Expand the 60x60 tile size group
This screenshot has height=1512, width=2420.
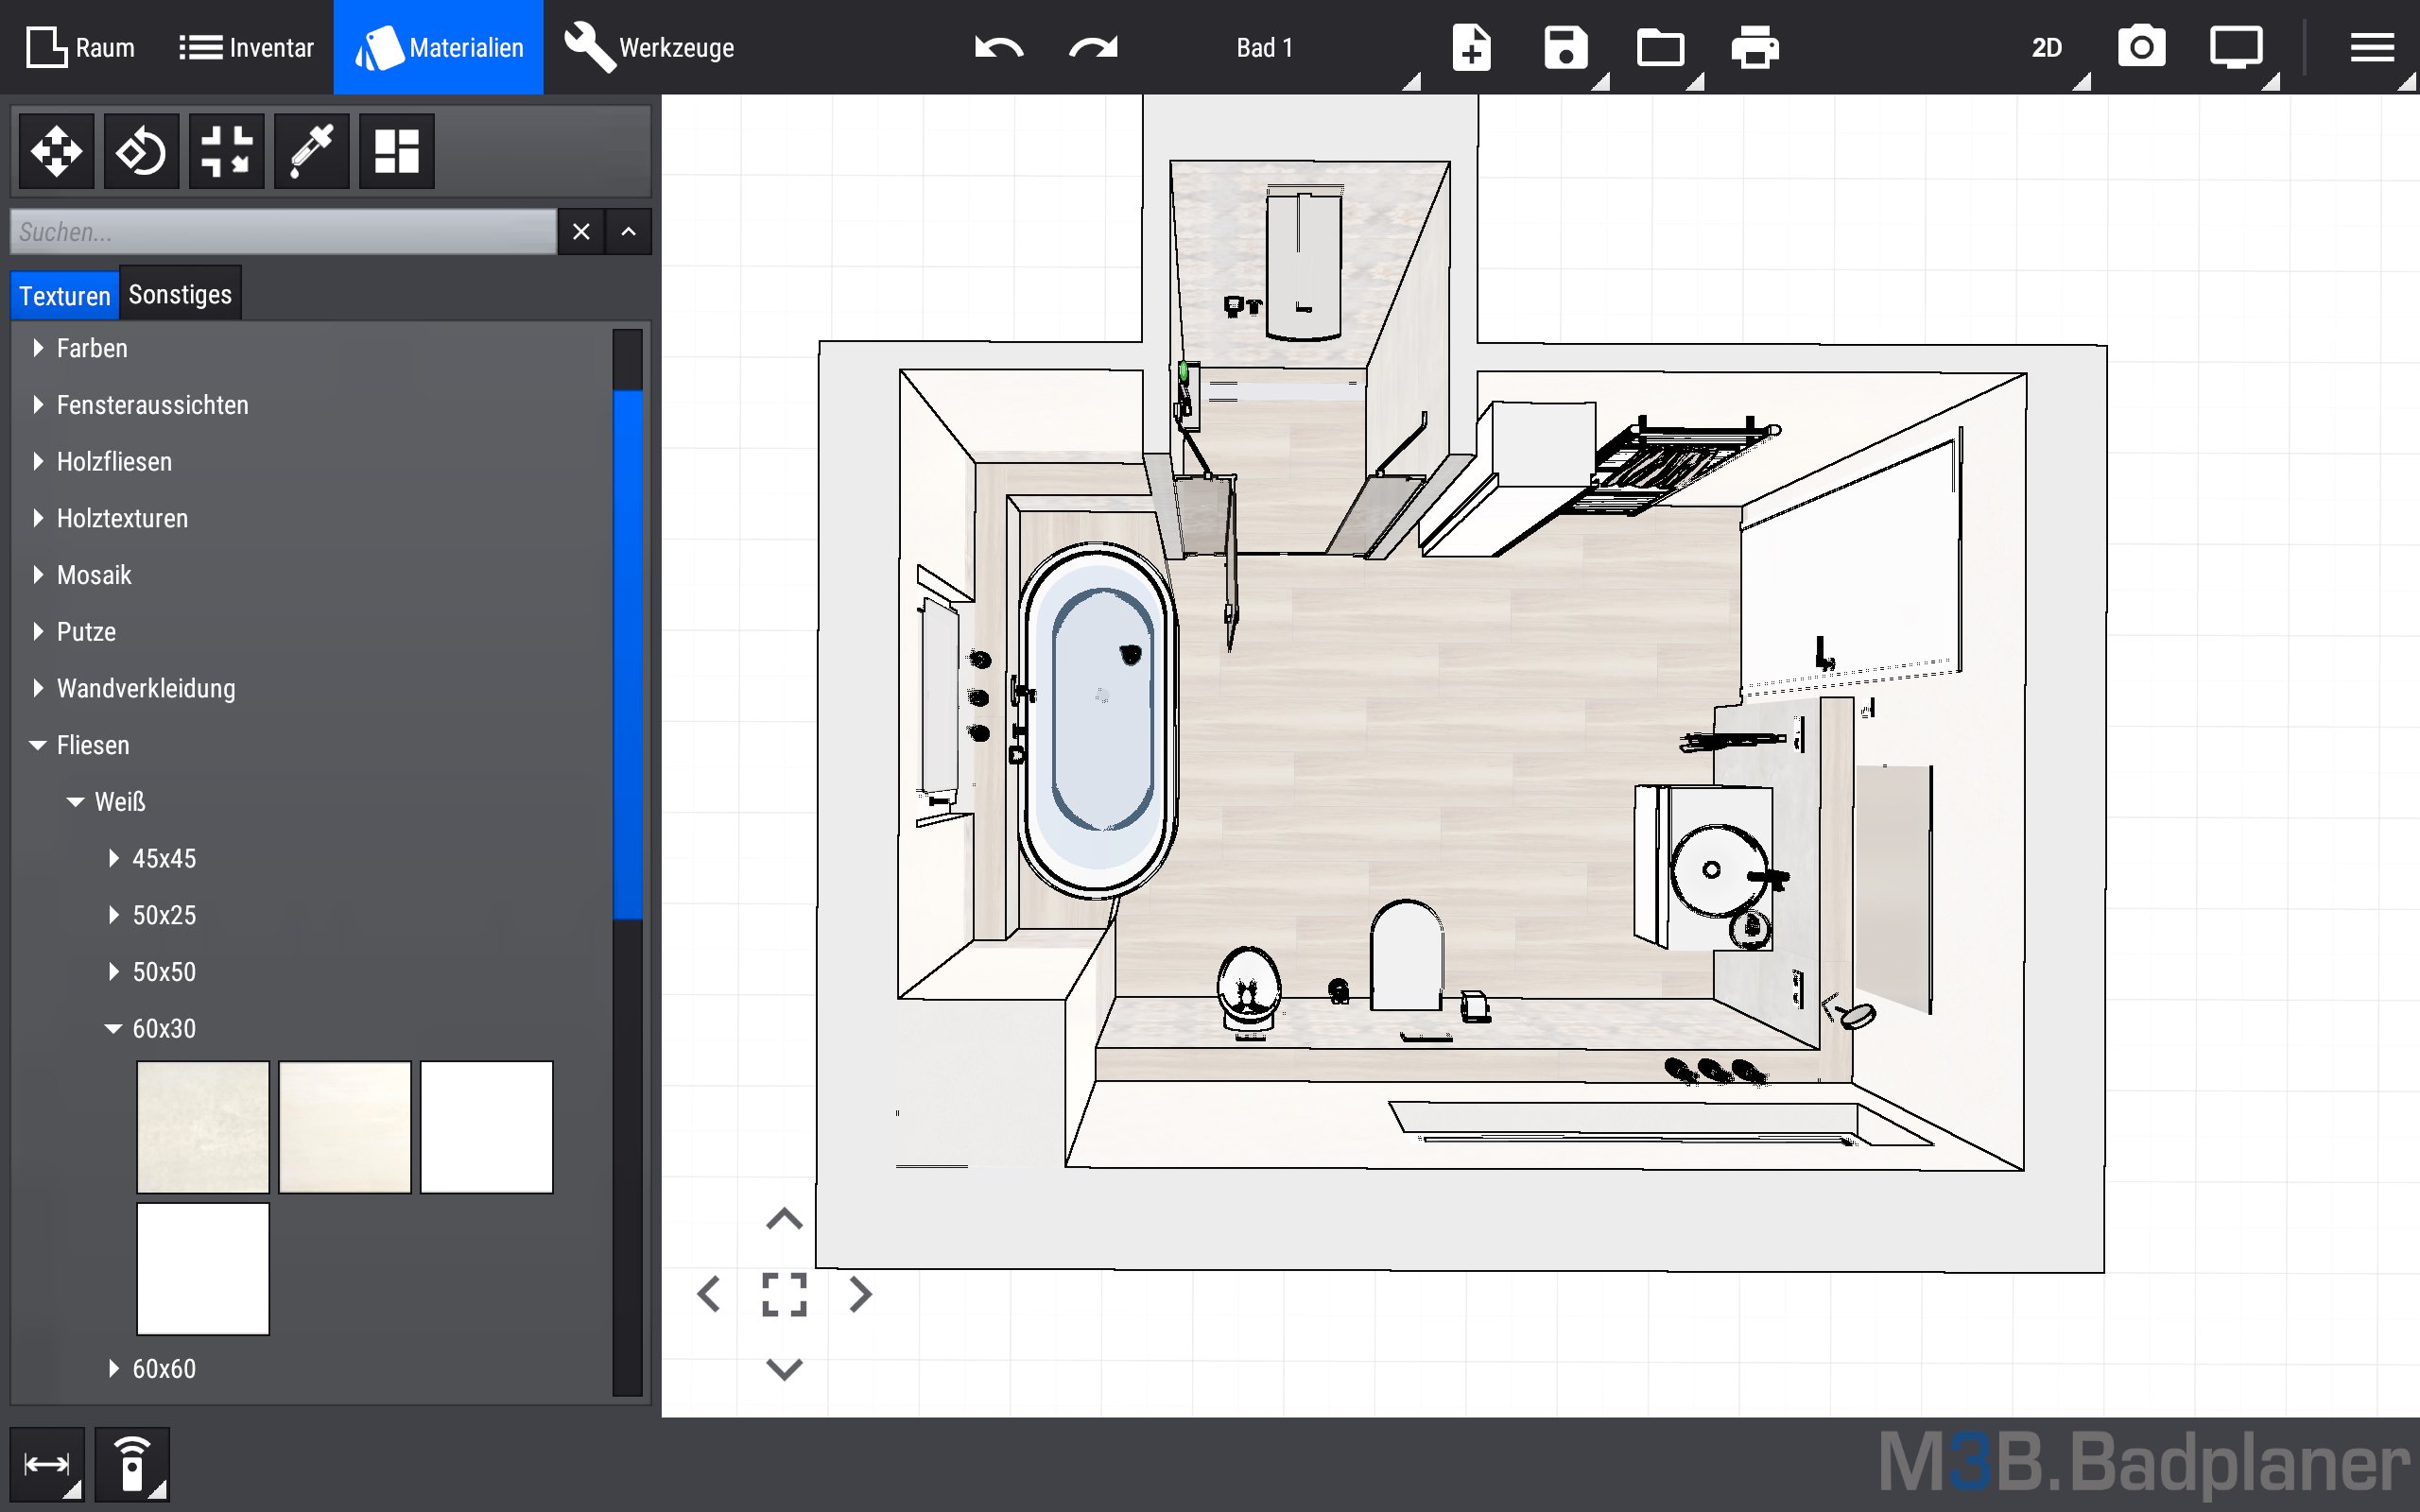[x=114, y=1368]
